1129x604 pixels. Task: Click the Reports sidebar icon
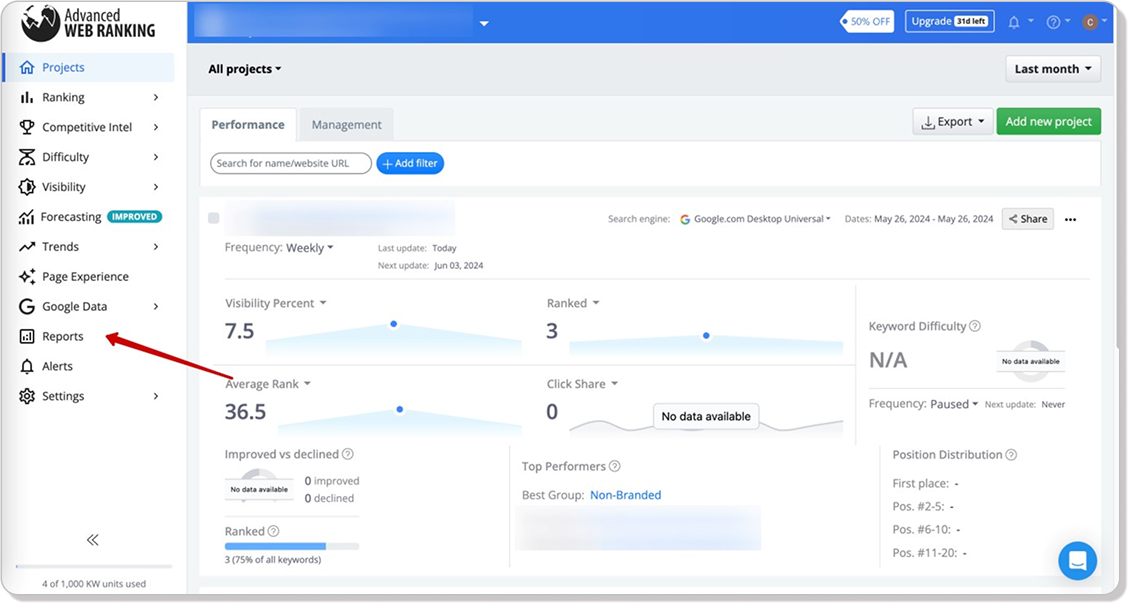pyautogui.click(x=27, y=336)
